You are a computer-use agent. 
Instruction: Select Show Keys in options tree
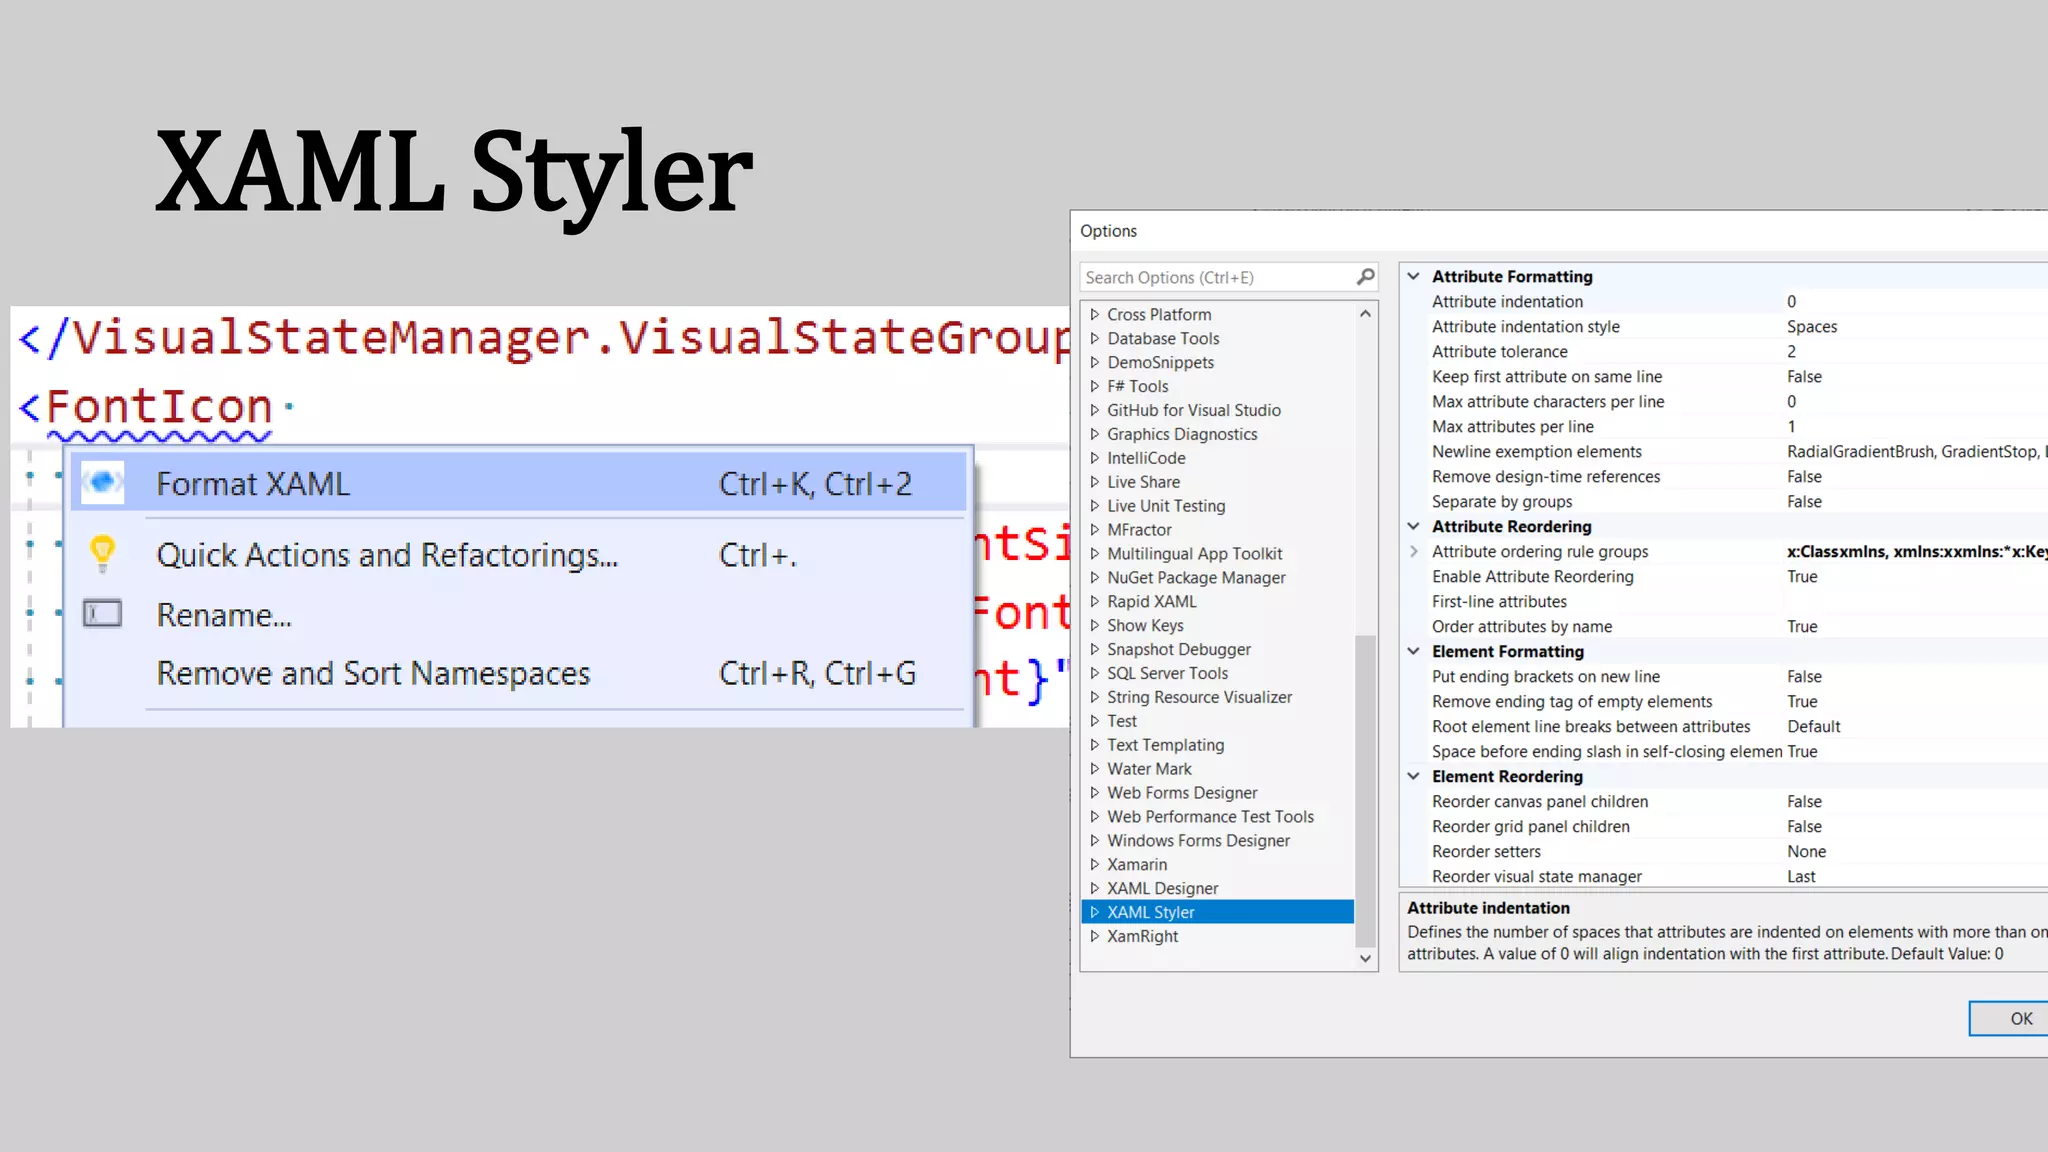1145,625
